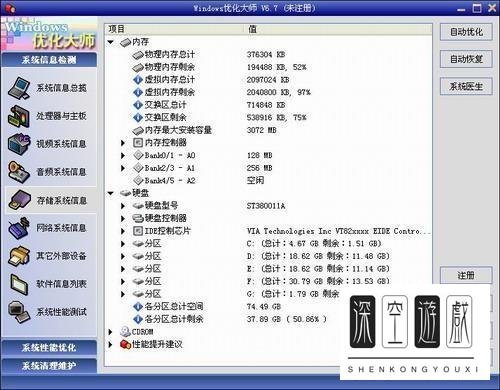Select the Bank4/5 - A2 row
Viewport: 500px width, 390px height.
[268, 181]
